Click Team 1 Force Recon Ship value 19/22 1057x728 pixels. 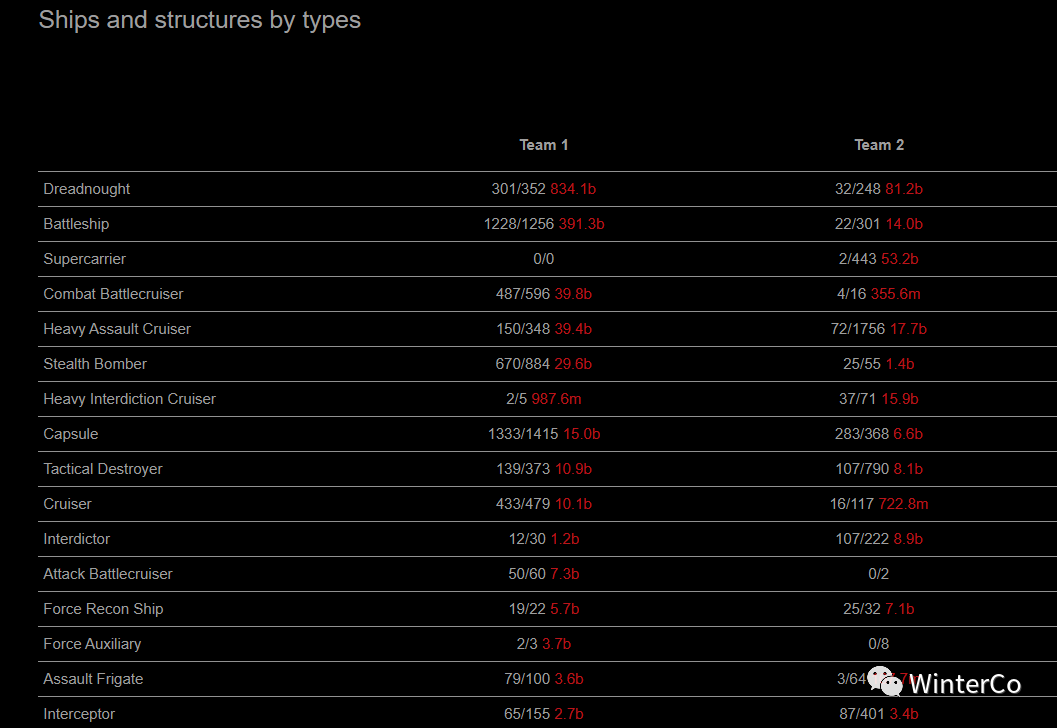click(x=526, y=609)
